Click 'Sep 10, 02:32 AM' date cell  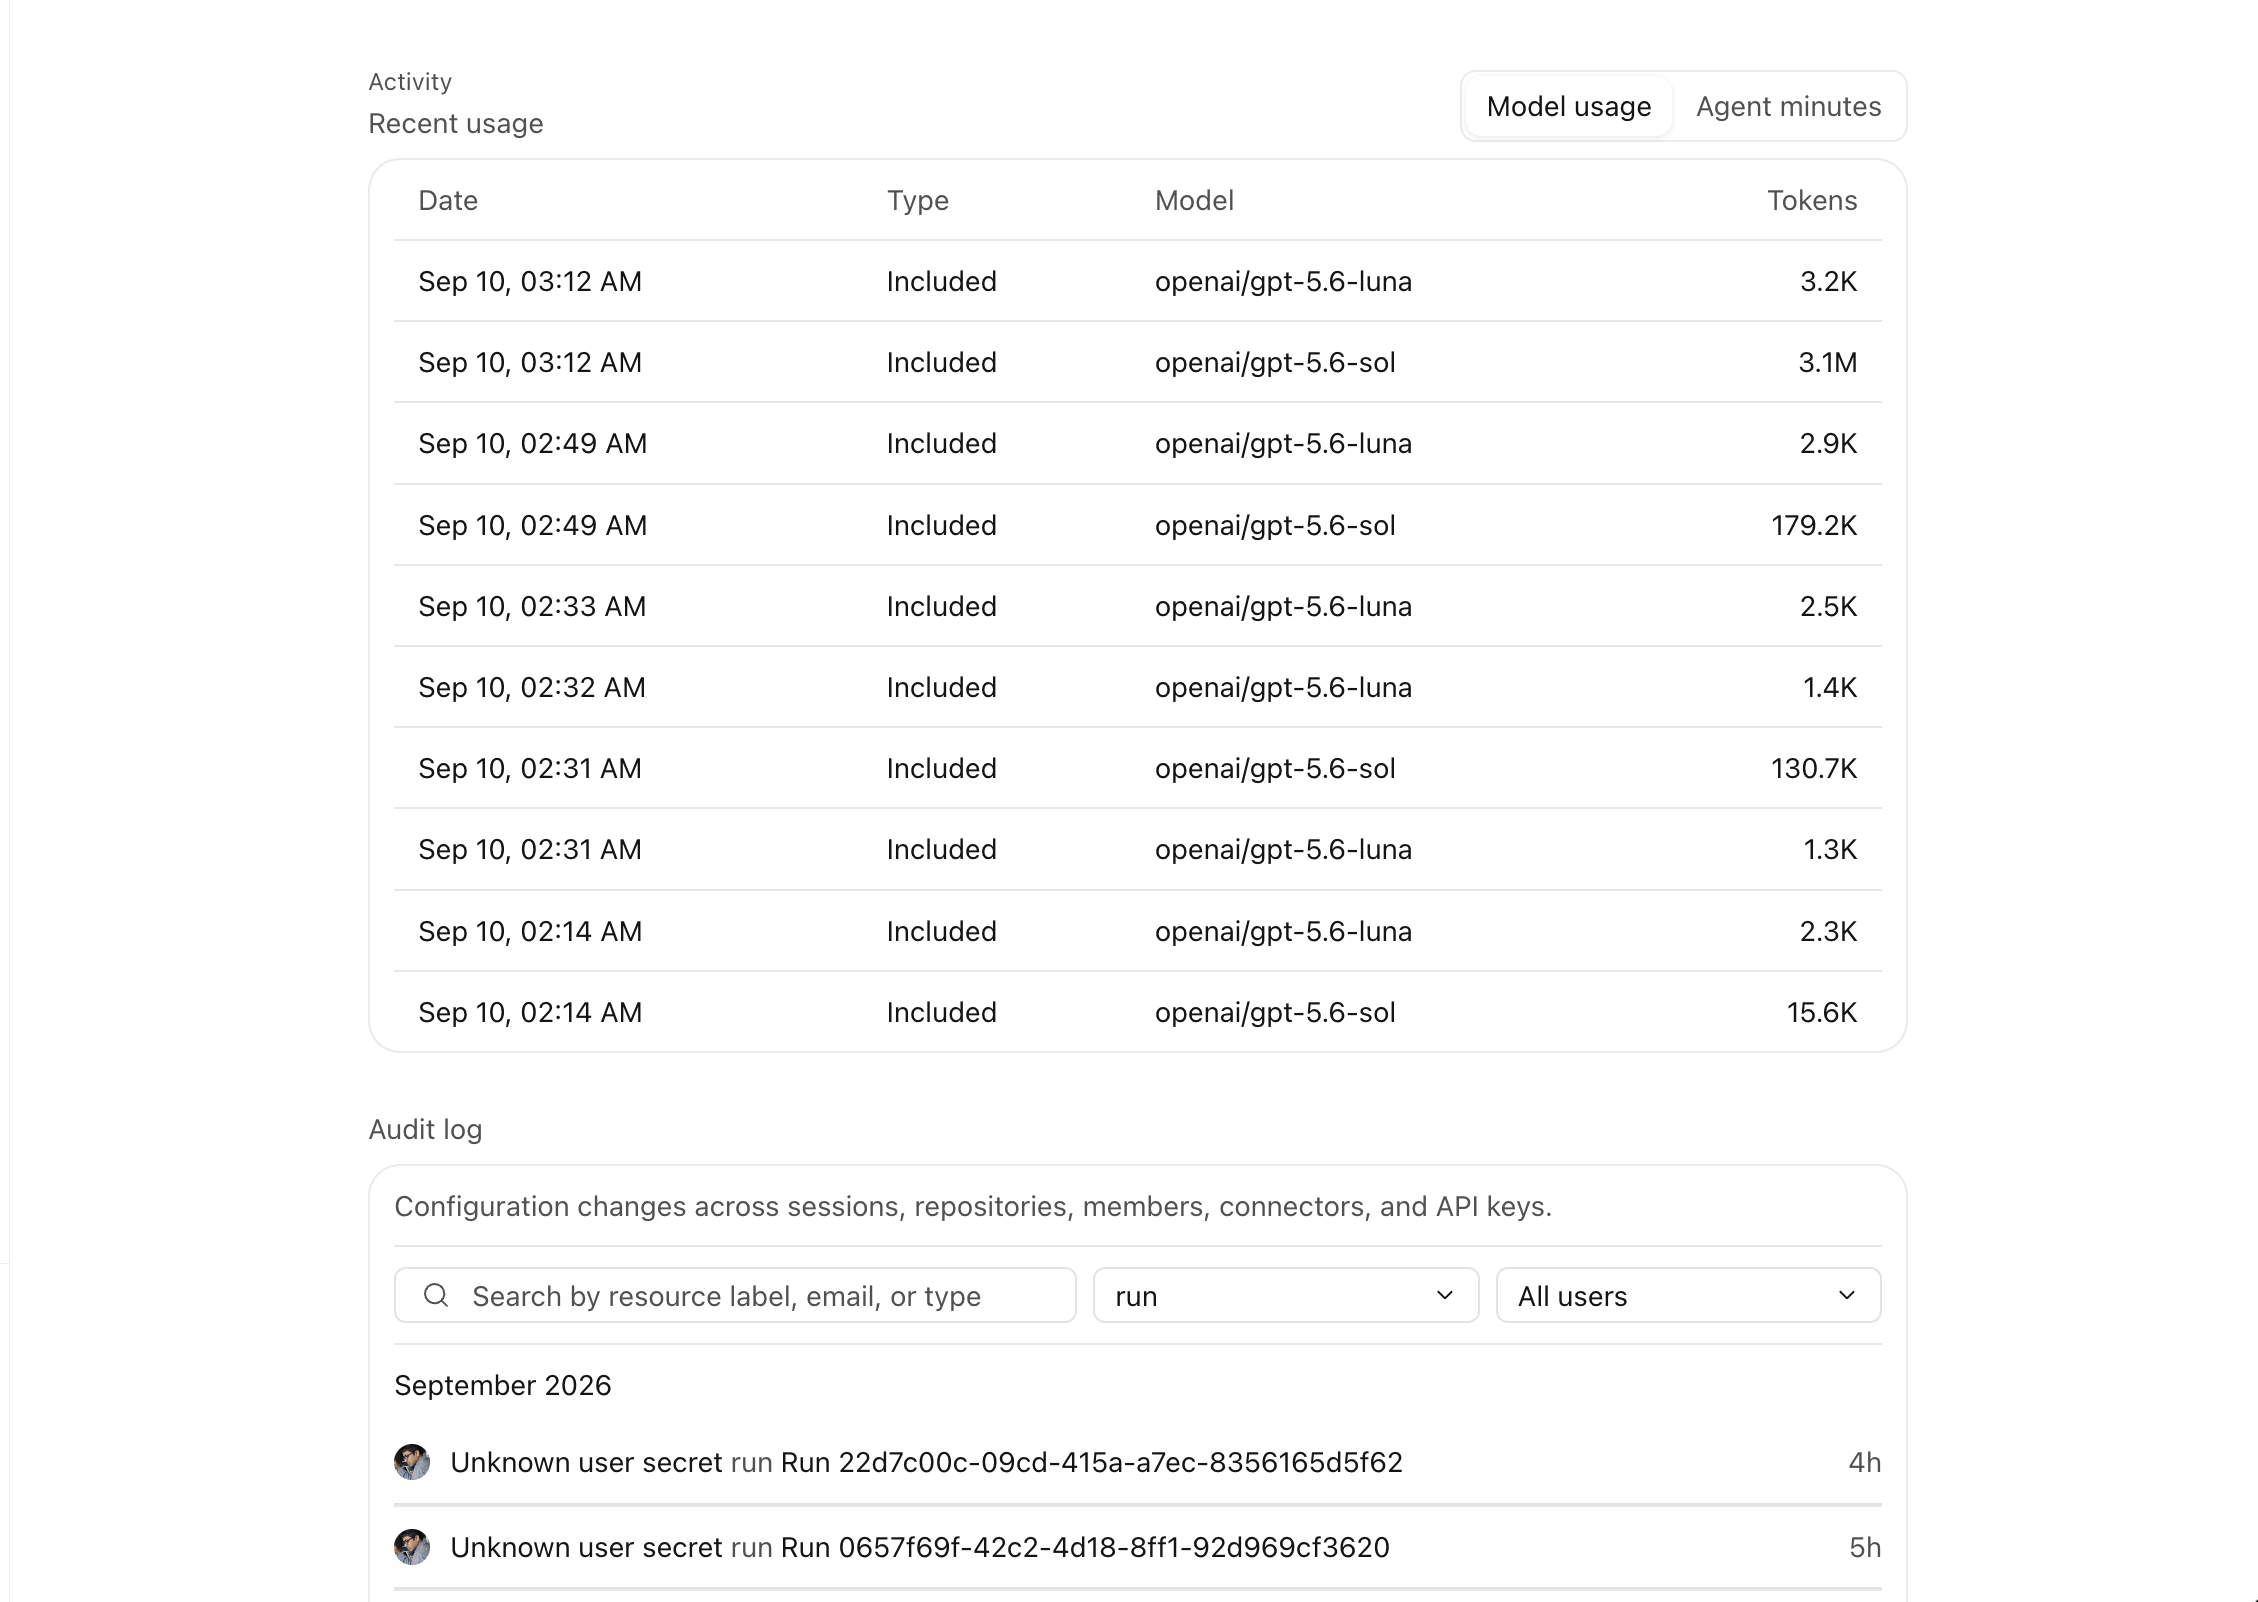point(532,687)
